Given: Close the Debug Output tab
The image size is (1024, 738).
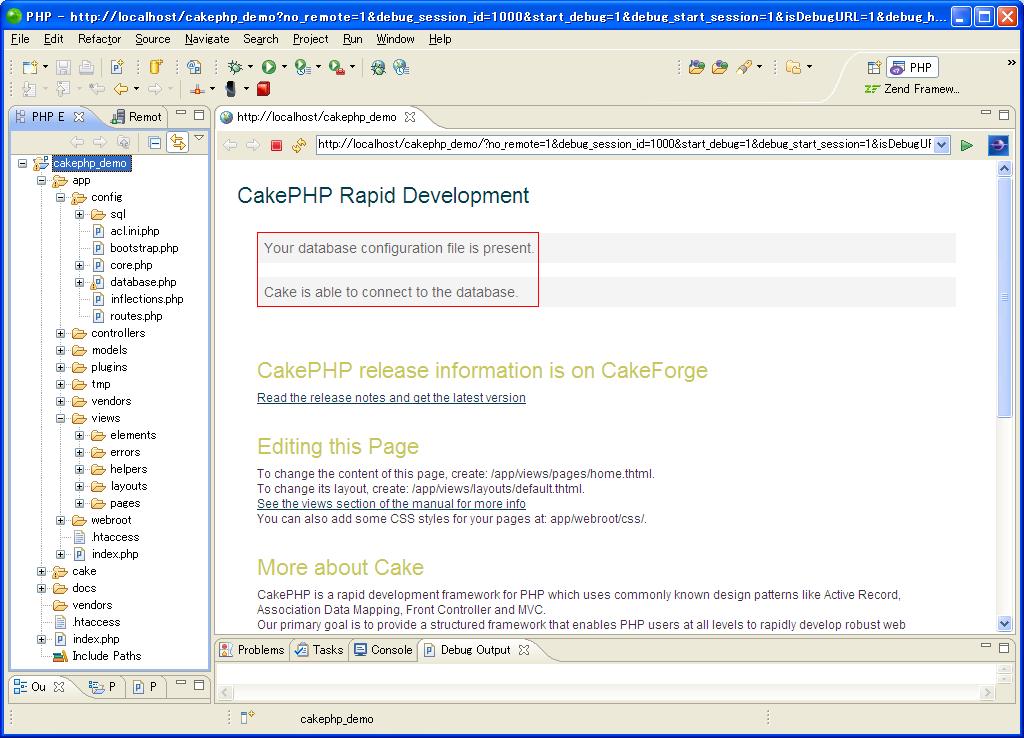Looking at the screenshot, I should (524, 650).
